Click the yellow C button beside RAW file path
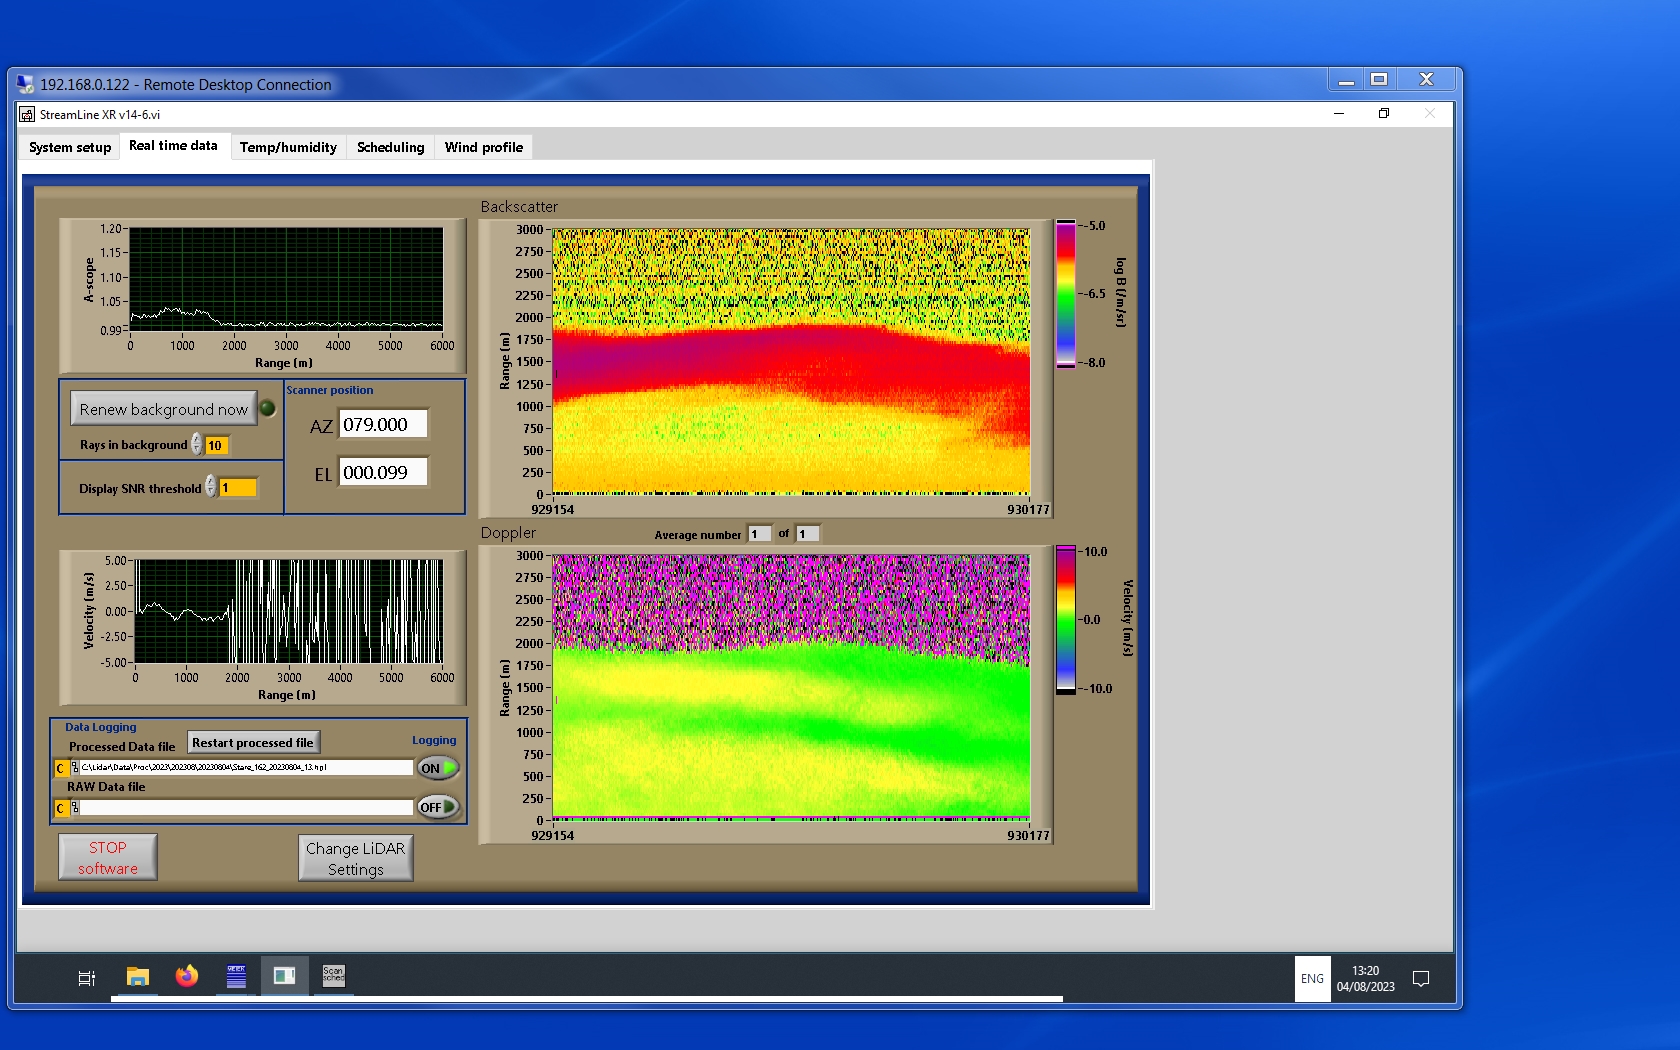This screenshot has height=1050, width=1680. click(x=61, y=808)
